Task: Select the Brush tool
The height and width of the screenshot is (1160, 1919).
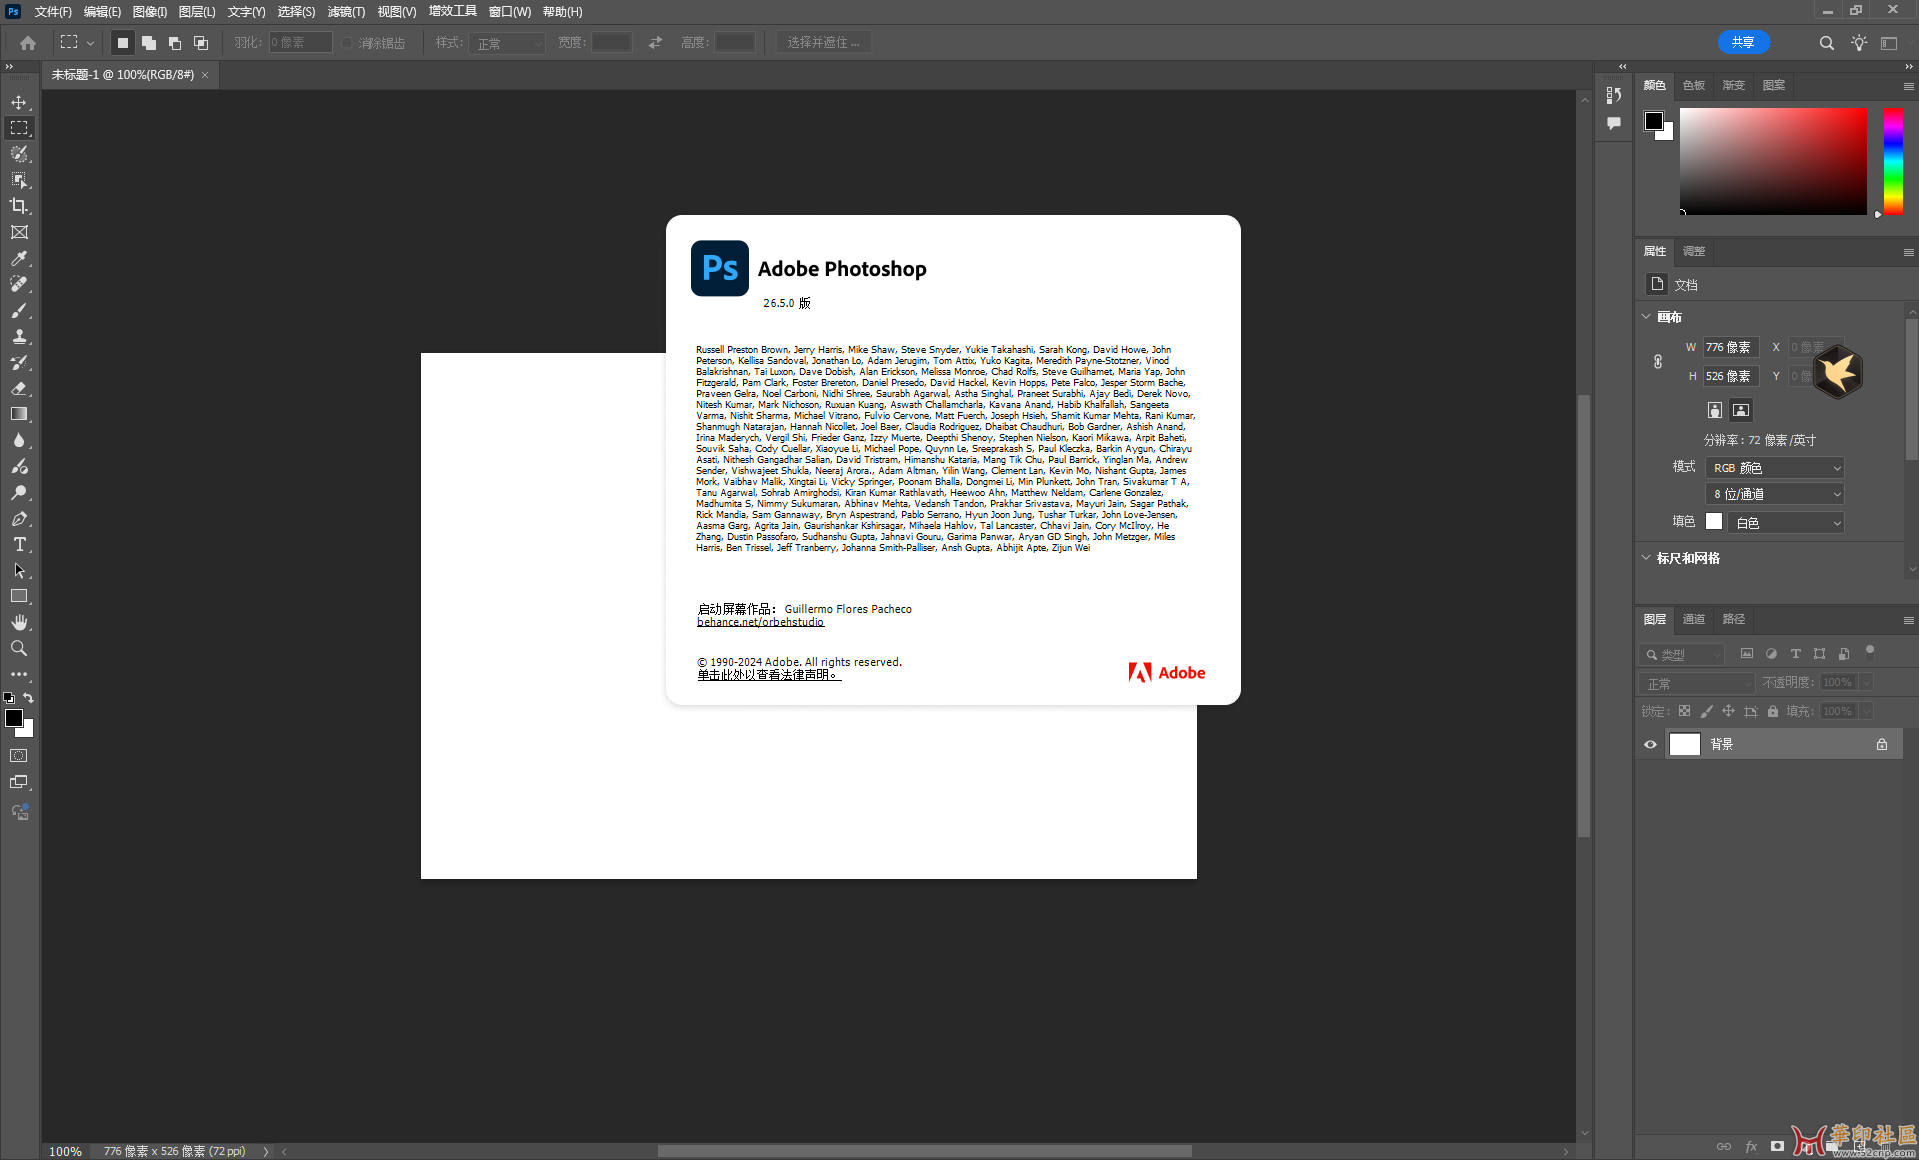Action: pyautogui.click(x=19, y=310)
